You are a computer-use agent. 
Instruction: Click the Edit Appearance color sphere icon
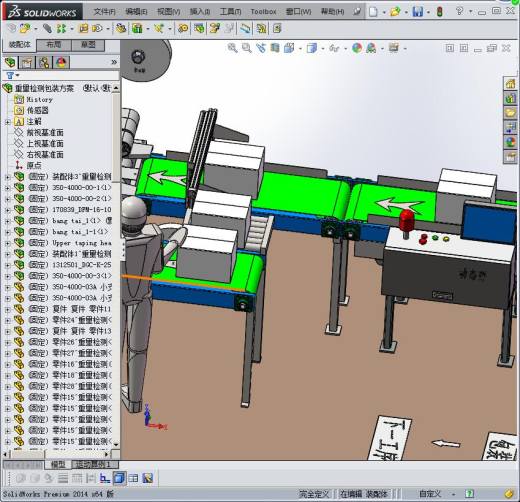(x=357, y=48)
